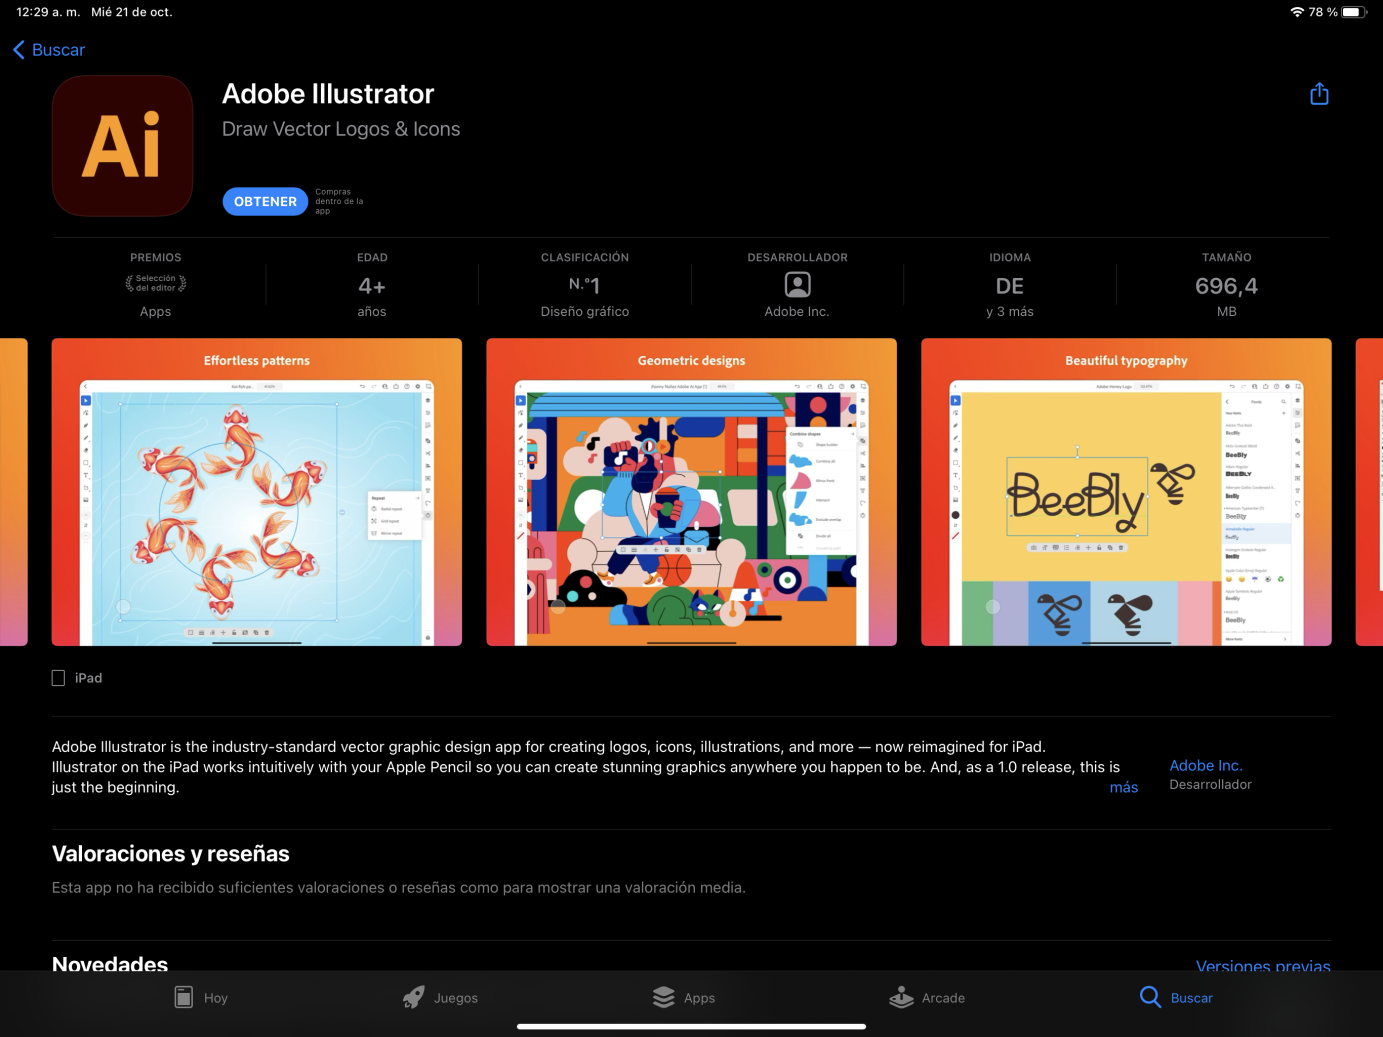The image size is (1383, 1037).
Task: Switch to the Apps tab
Action: point(684,997)
